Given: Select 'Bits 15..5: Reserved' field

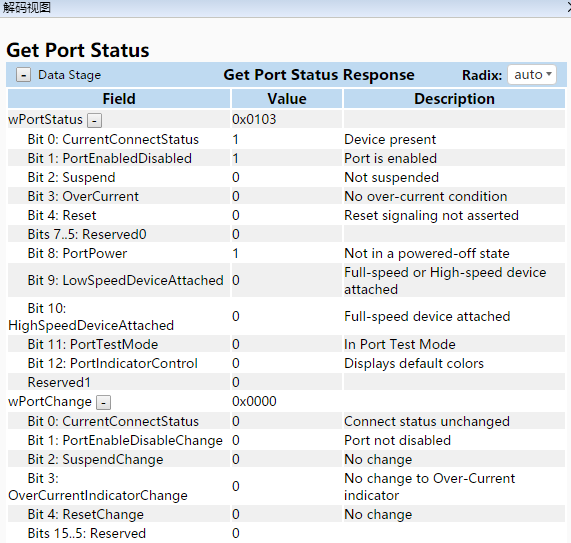Looking at the screenshot, I should pyautogui.click(x=87, y=533).
